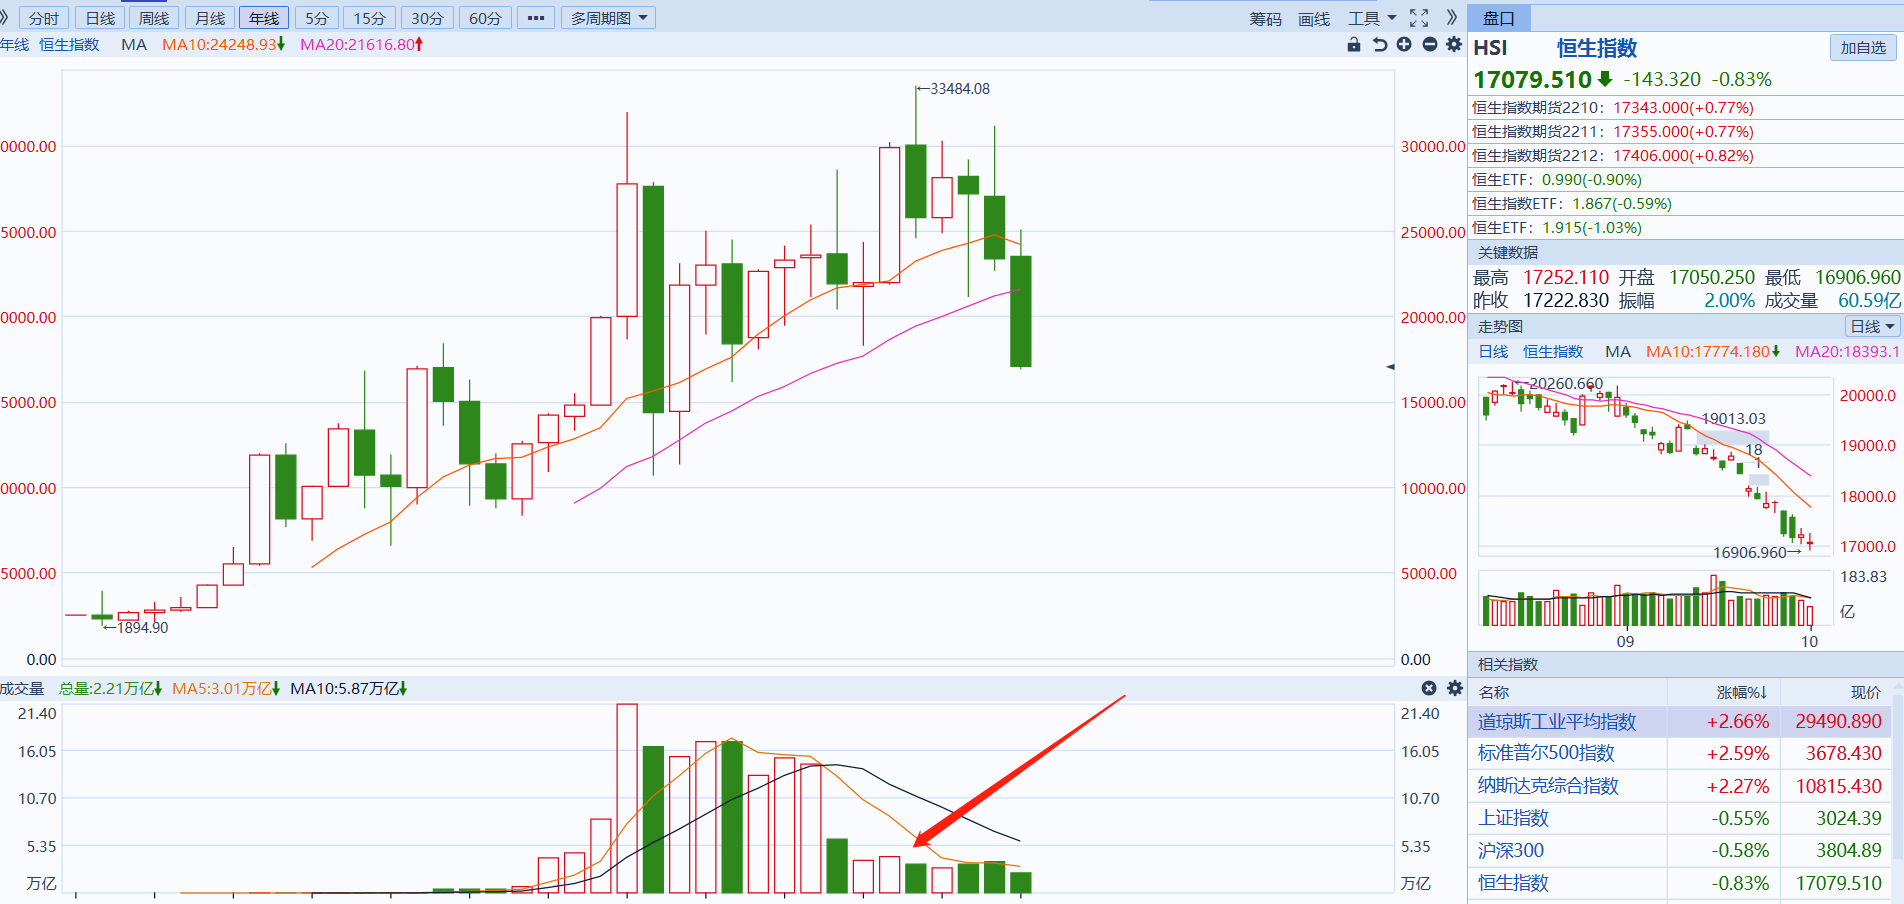Select 15分 period
The height and width of the screenshot is (904, 1904).
click(369, 18)
